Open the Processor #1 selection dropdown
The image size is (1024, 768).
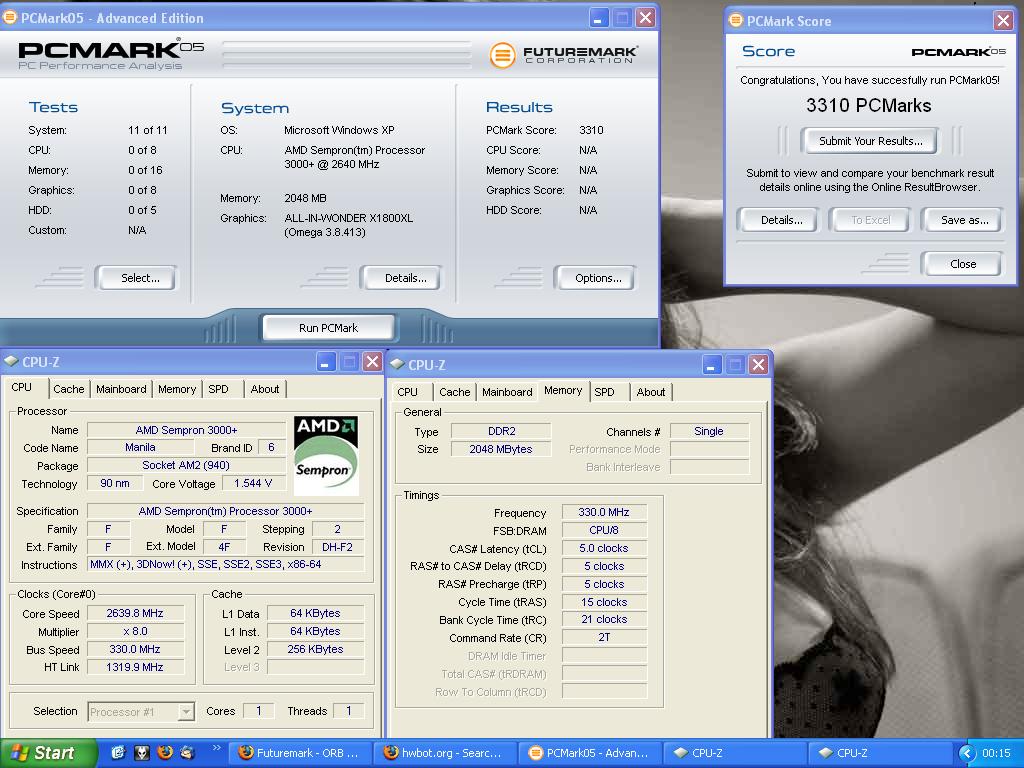pyautogui.click(x=186, y=711)
